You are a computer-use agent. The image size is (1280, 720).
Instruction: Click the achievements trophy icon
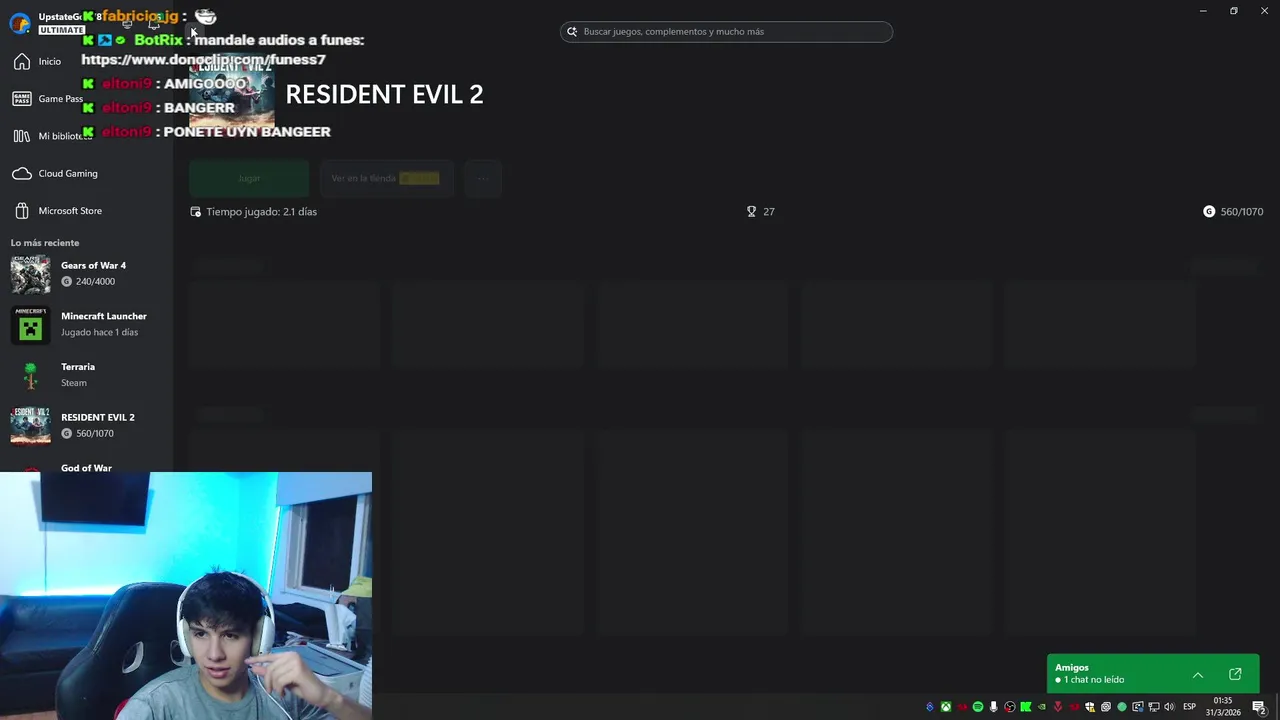tap(751, 212)
